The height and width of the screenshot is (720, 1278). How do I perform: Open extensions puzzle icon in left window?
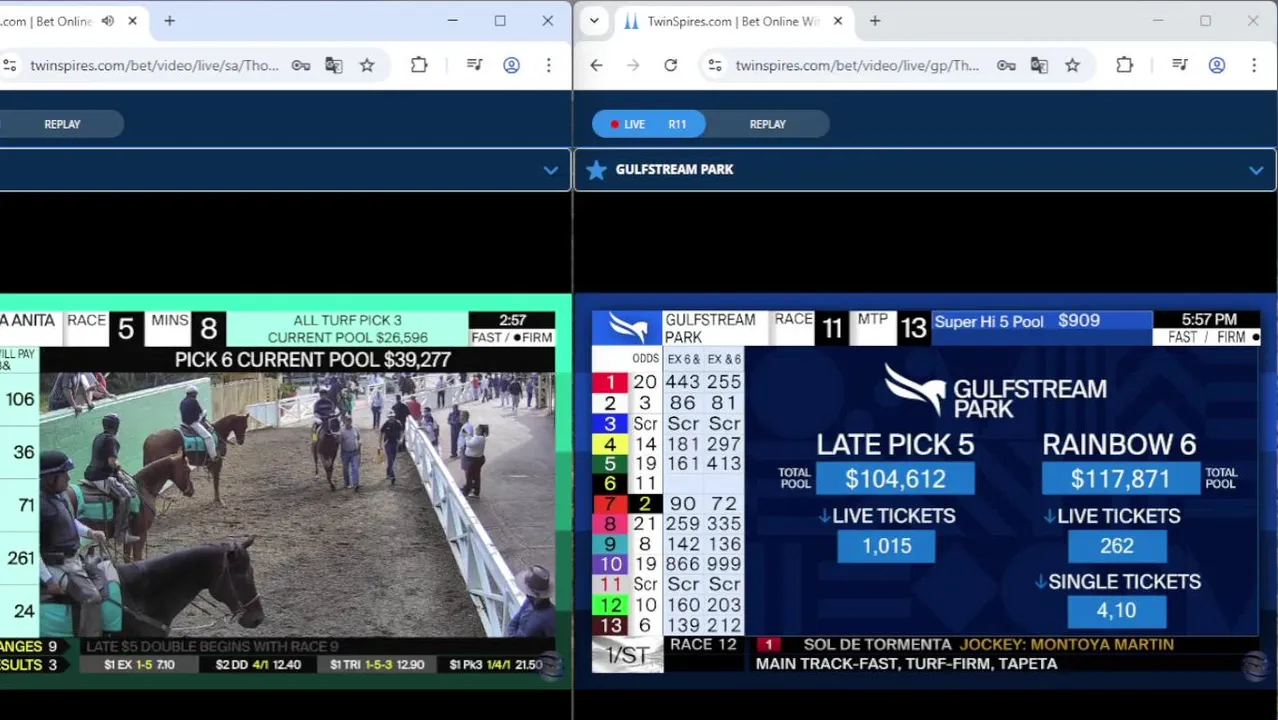(x=419, y=65)
